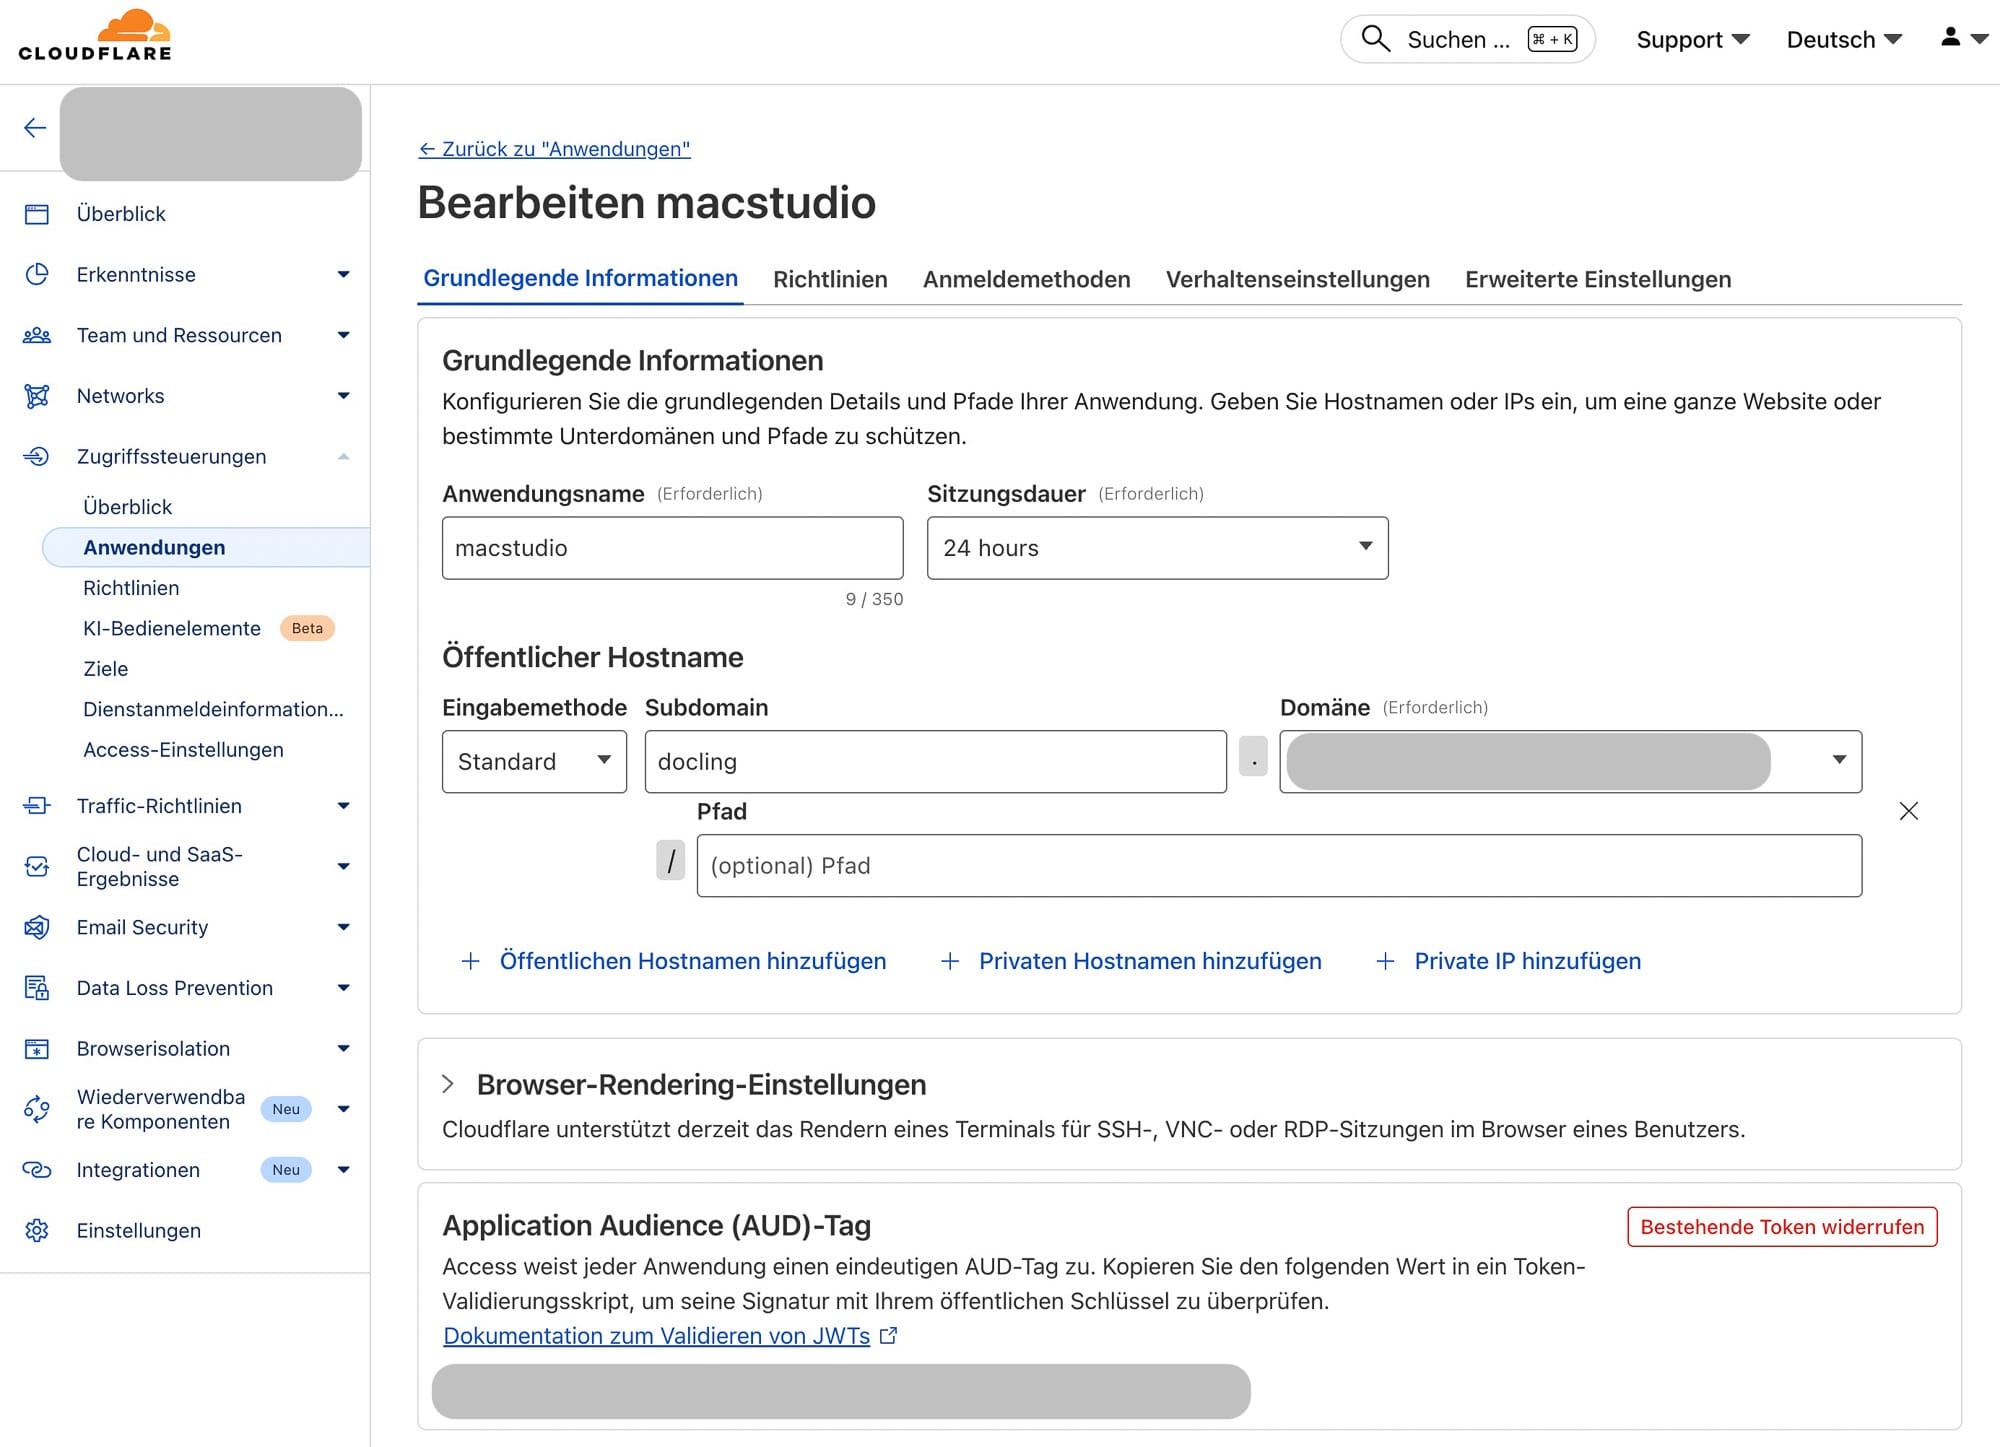The image size is (2000, 1447).
Task: Click Öffentlichen Hostnamen hinzufügen link
Action: point(692,961)
